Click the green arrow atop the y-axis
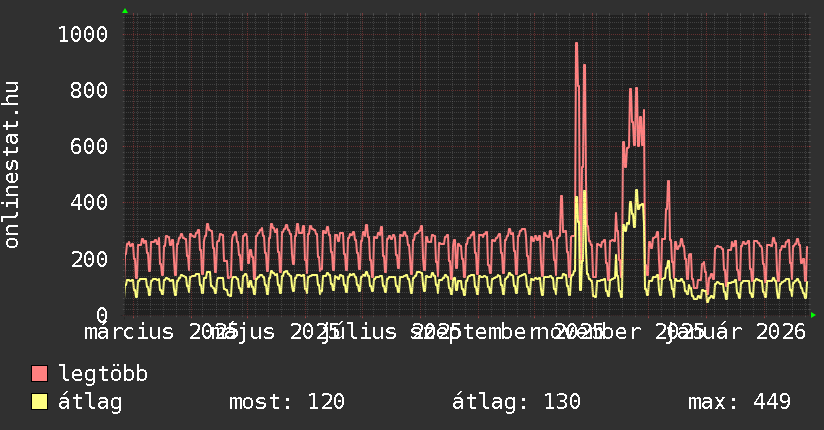This screenshot has width=824, height=430. pos(125,11)
